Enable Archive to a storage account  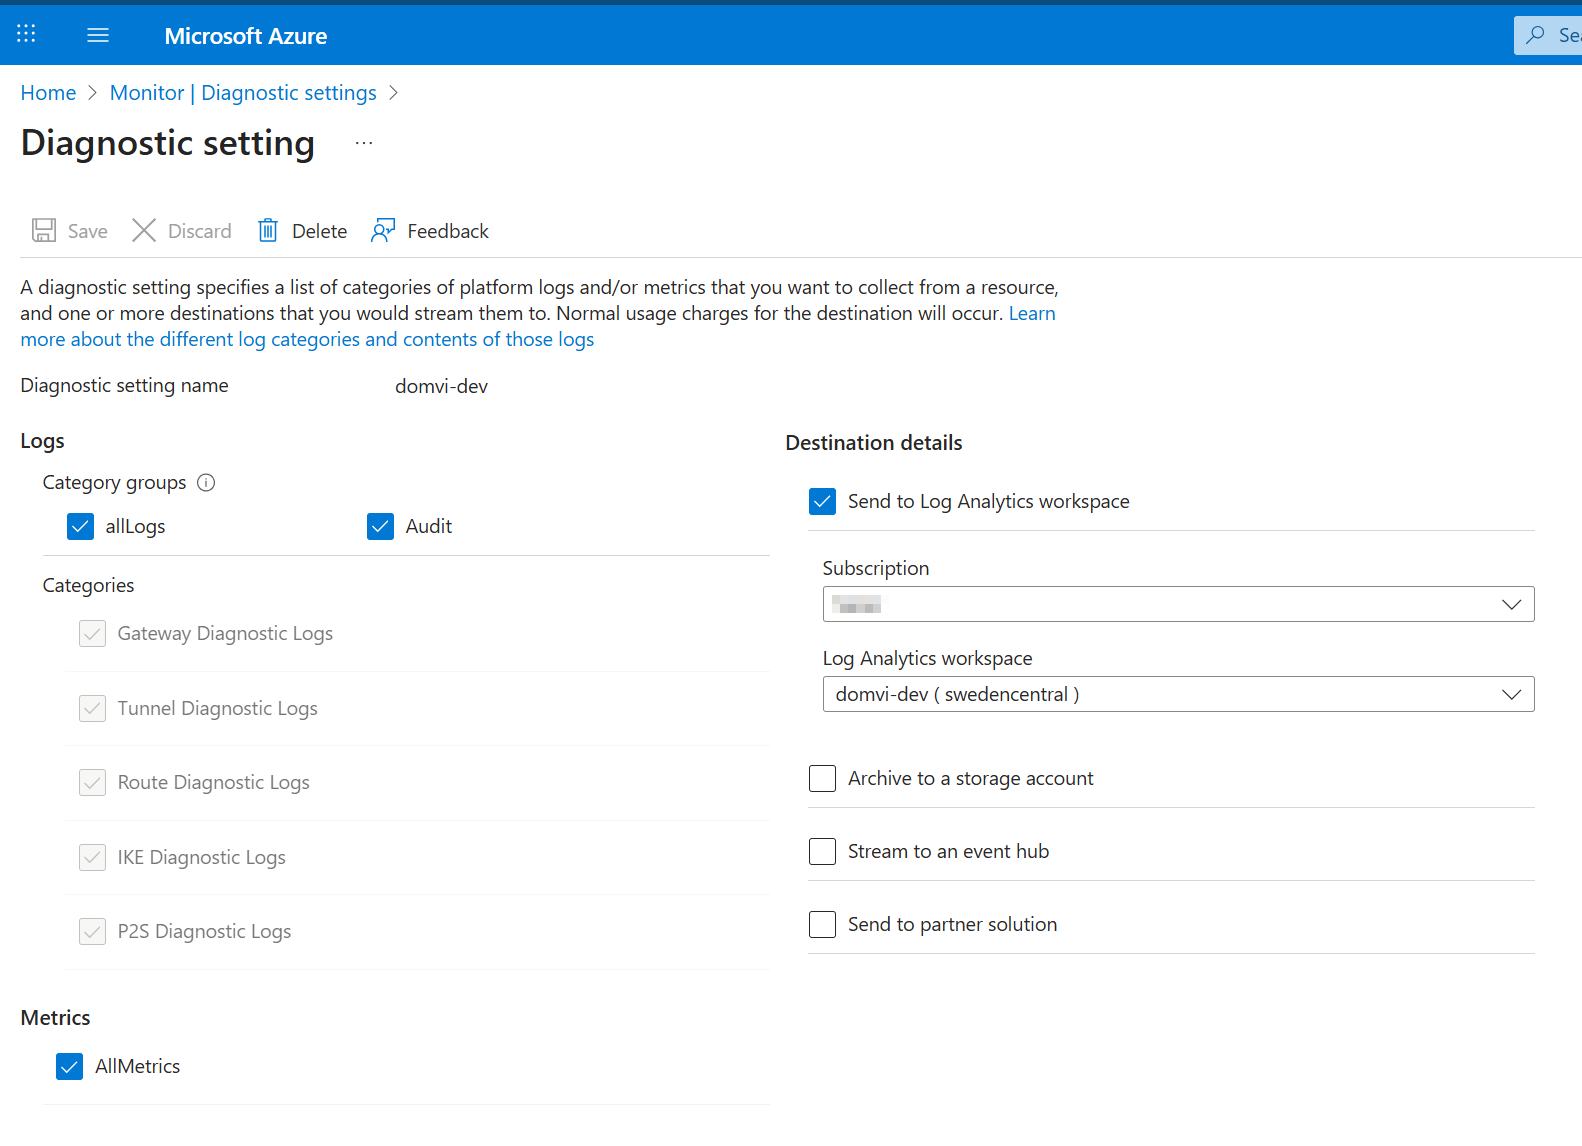click(822, 778)
